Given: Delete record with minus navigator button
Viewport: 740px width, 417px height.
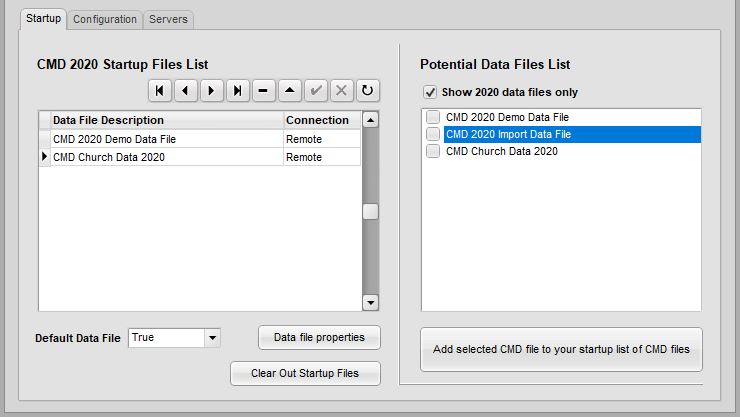Looking at the screenshot, I should point(264,91).
